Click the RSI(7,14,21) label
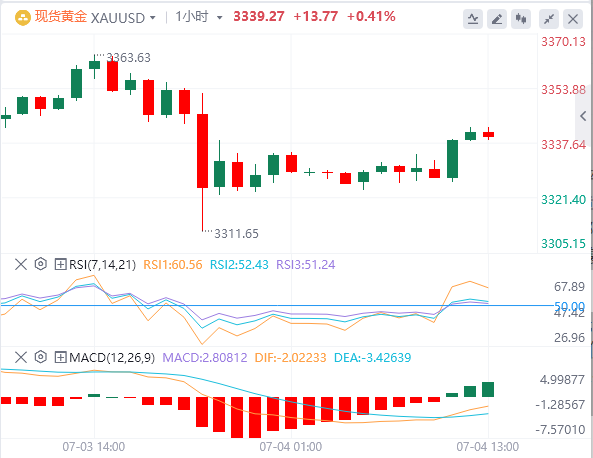 102,264
